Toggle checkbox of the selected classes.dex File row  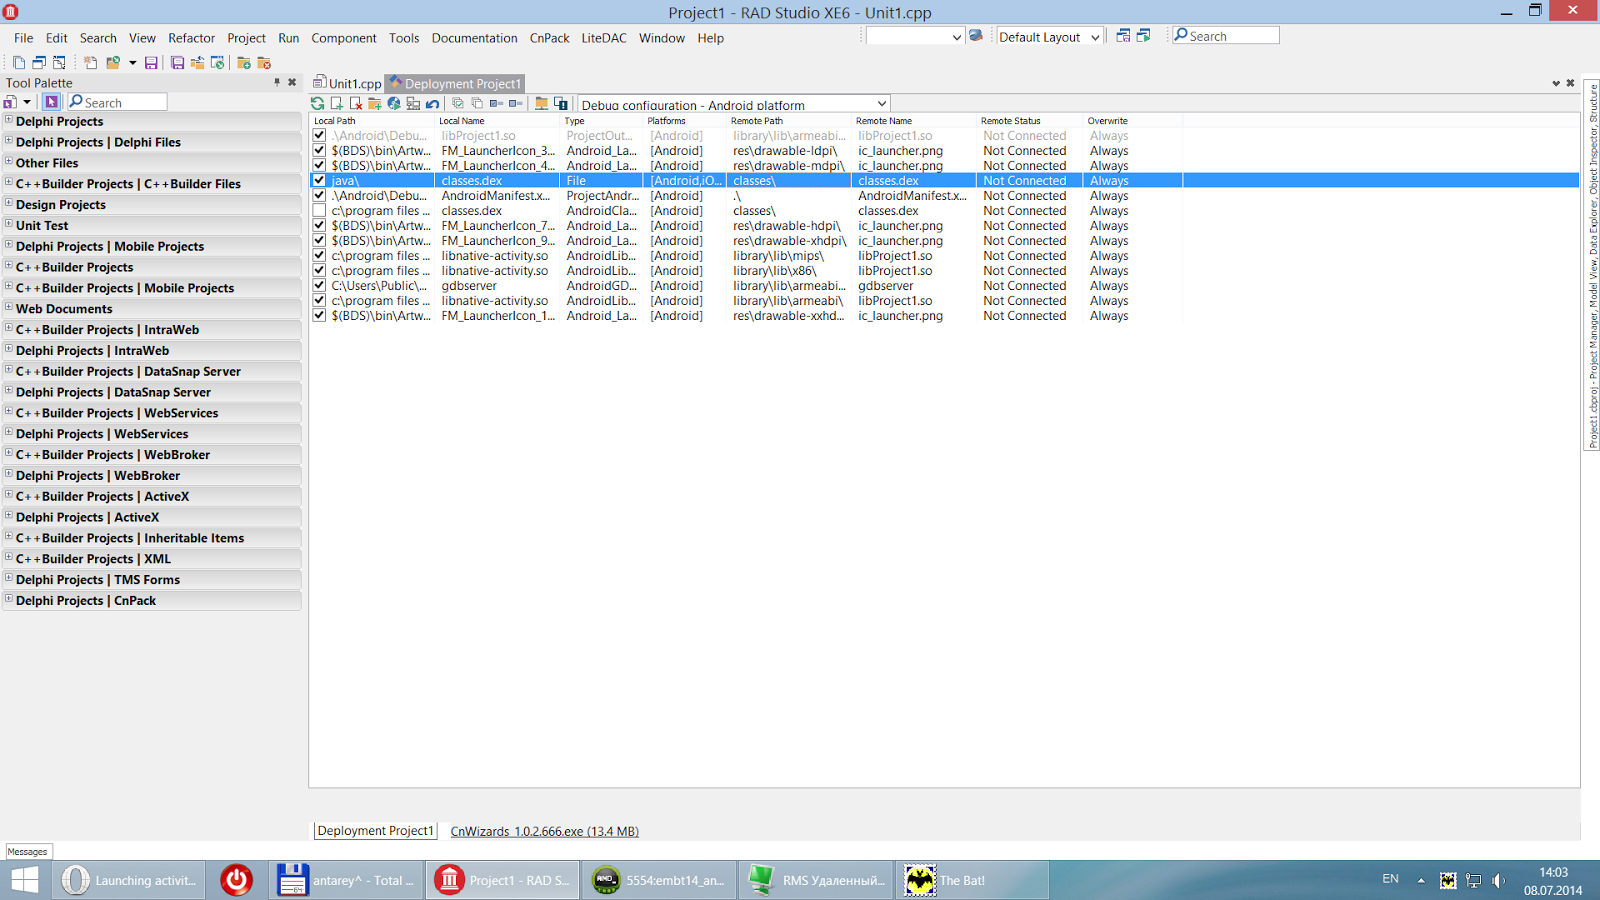click(319, 180)
